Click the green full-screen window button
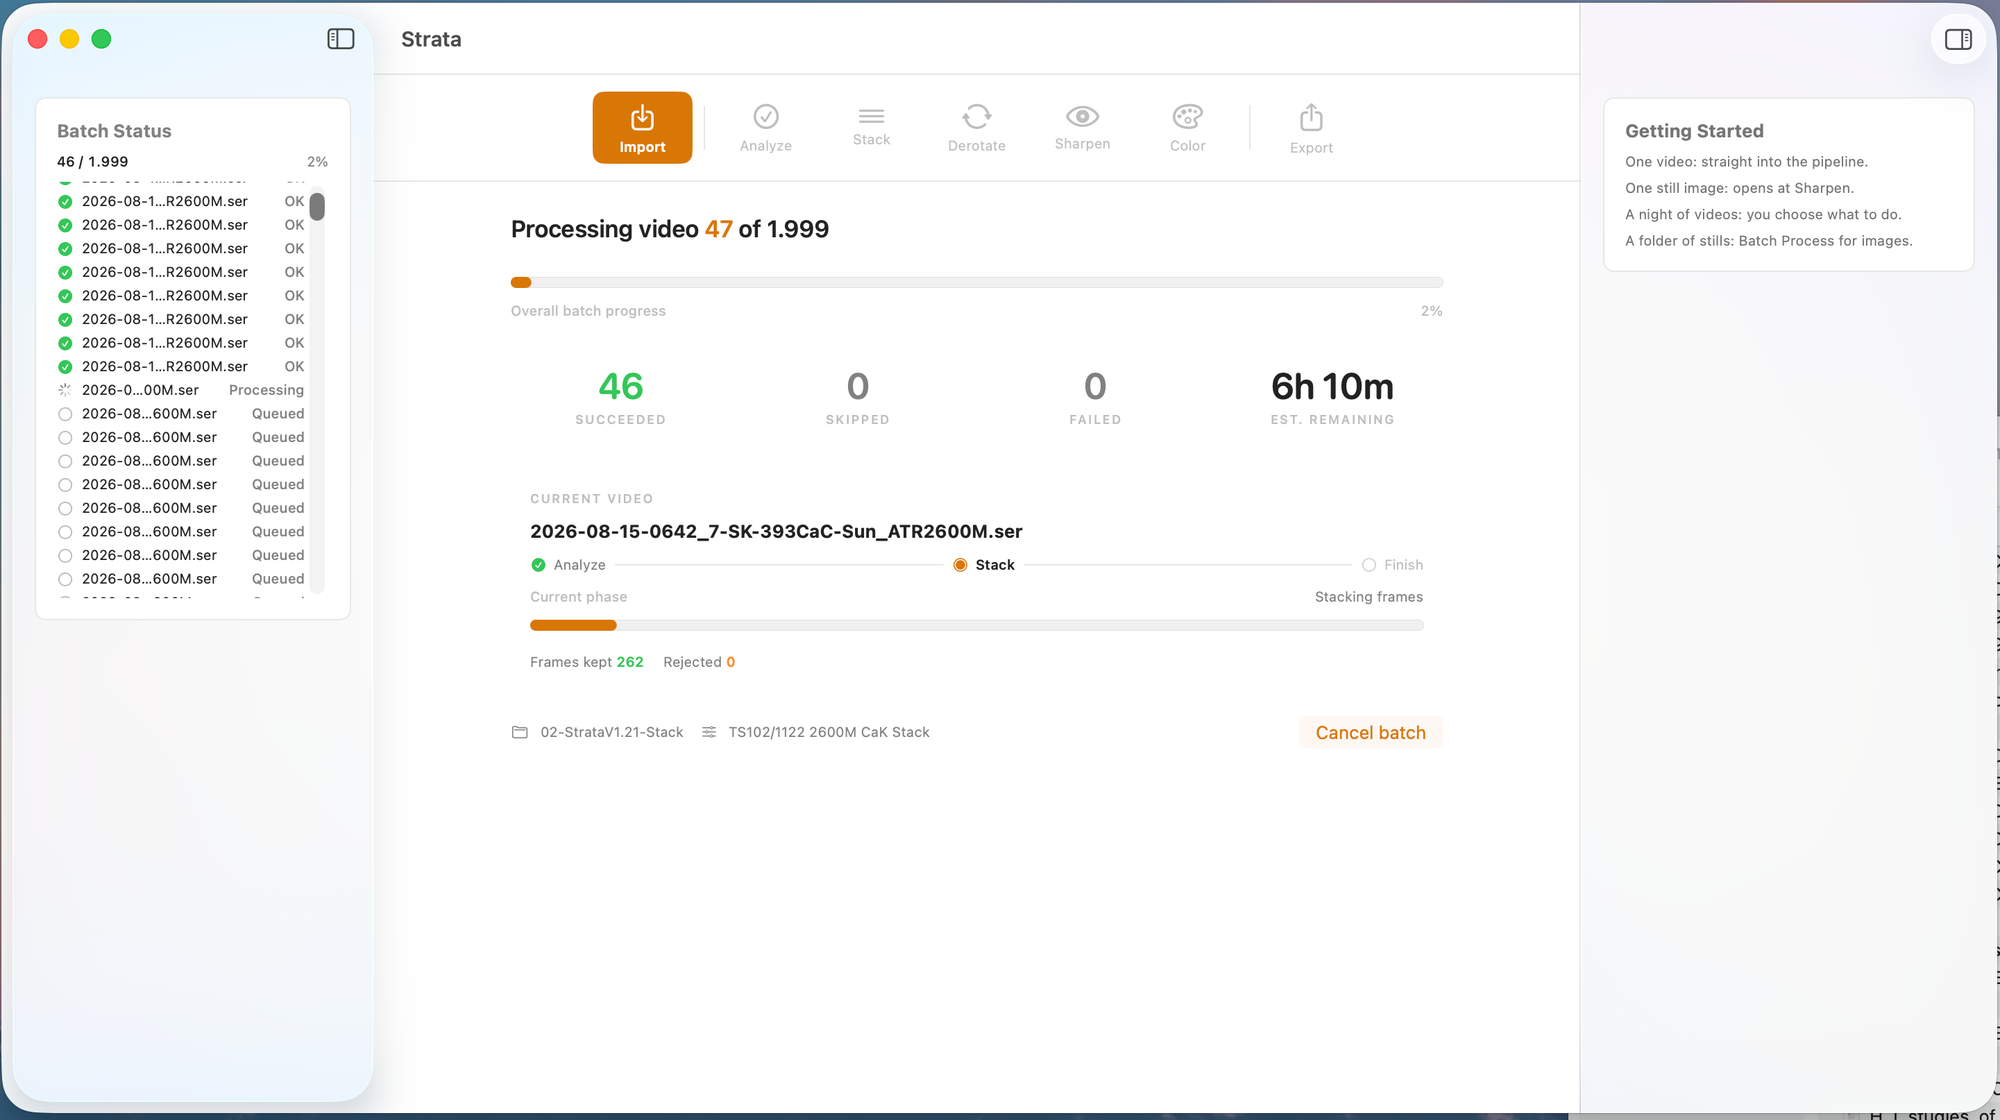Screen dimensions: 2000x1120 coord(101,39)
